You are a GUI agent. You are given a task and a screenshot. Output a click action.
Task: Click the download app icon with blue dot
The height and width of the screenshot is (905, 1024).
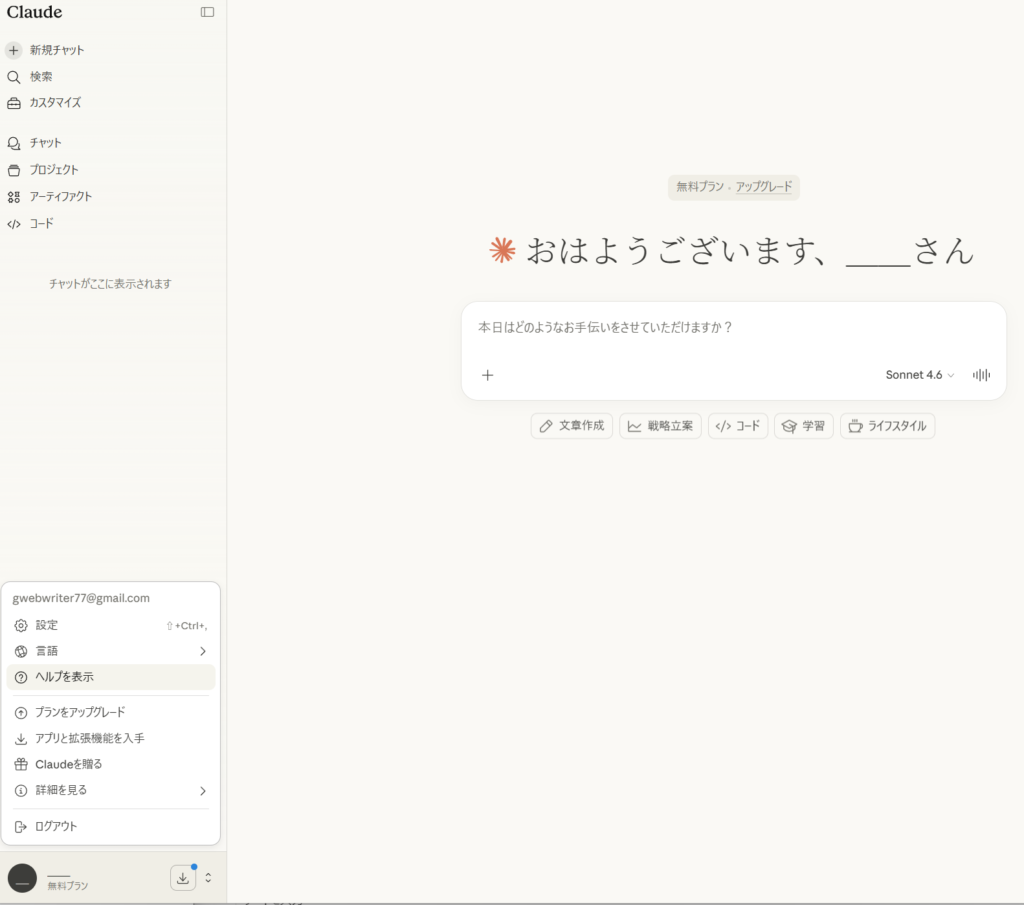point(183,878)
